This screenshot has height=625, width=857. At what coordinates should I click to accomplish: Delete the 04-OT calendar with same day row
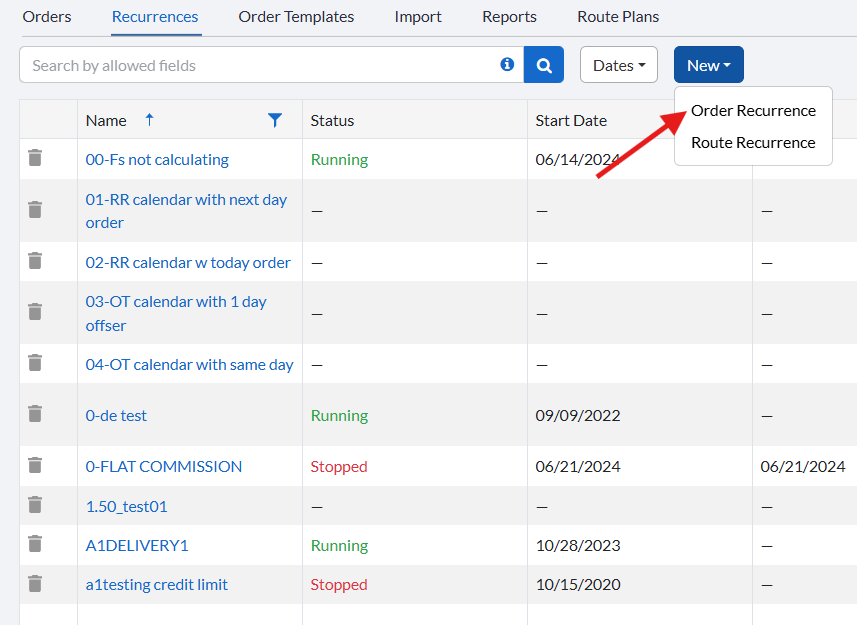pos(35,363)
